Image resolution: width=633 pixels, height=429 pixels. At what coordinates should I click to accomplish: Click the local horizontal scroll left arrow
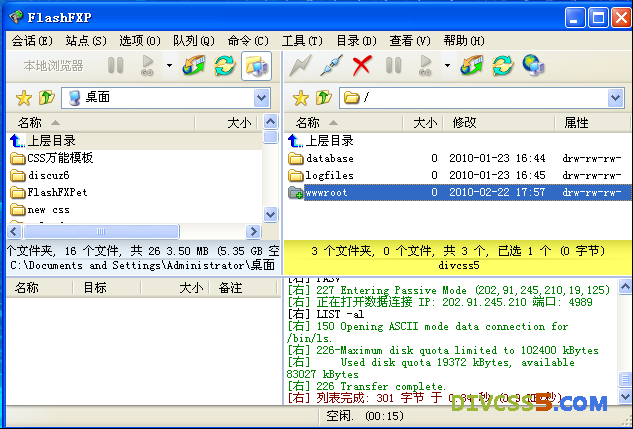14,232
